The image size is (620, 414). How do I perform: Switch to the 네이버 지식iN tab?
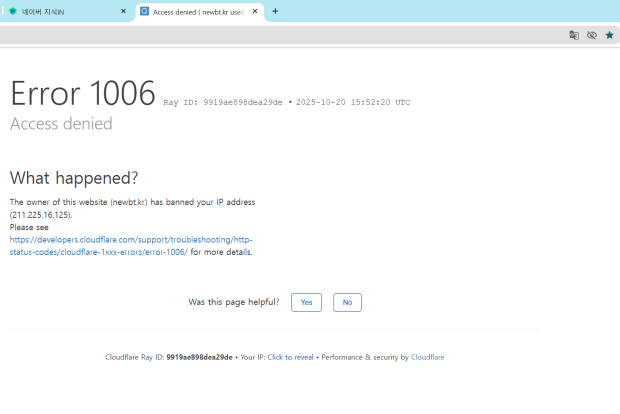(x=67, y=11)
